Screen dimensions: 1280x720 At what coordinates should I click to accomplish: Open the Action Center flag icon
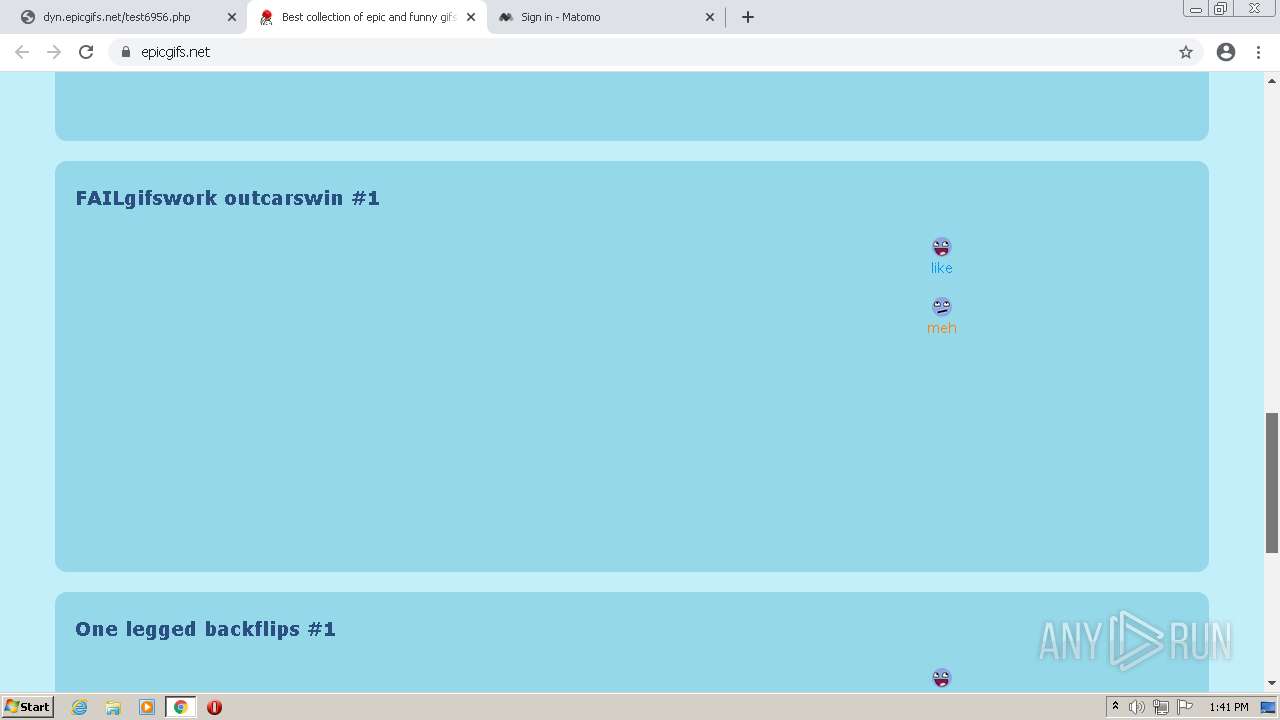tap(1185, 707)
